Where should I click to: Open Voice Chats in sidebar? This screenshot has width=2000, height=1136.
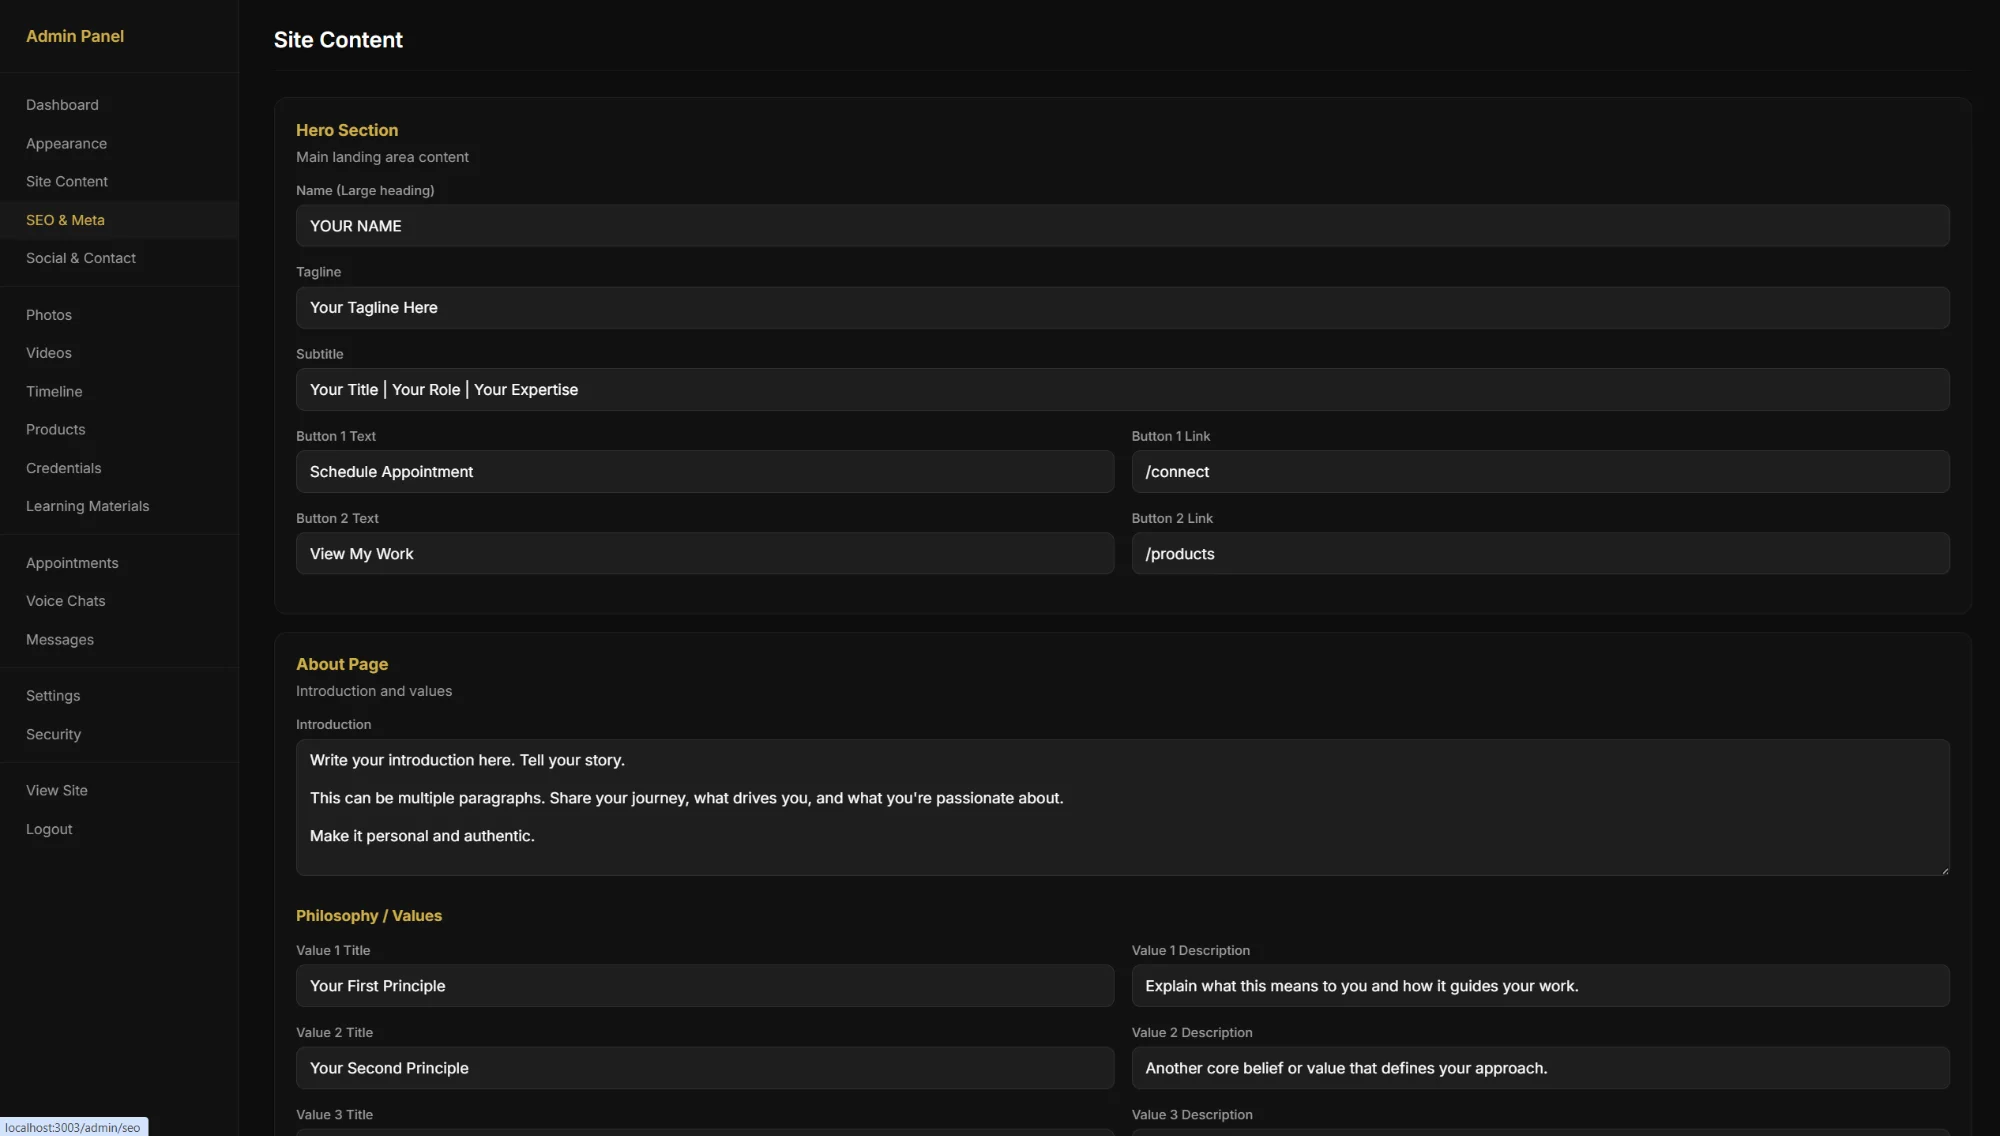tap(65, 601)
